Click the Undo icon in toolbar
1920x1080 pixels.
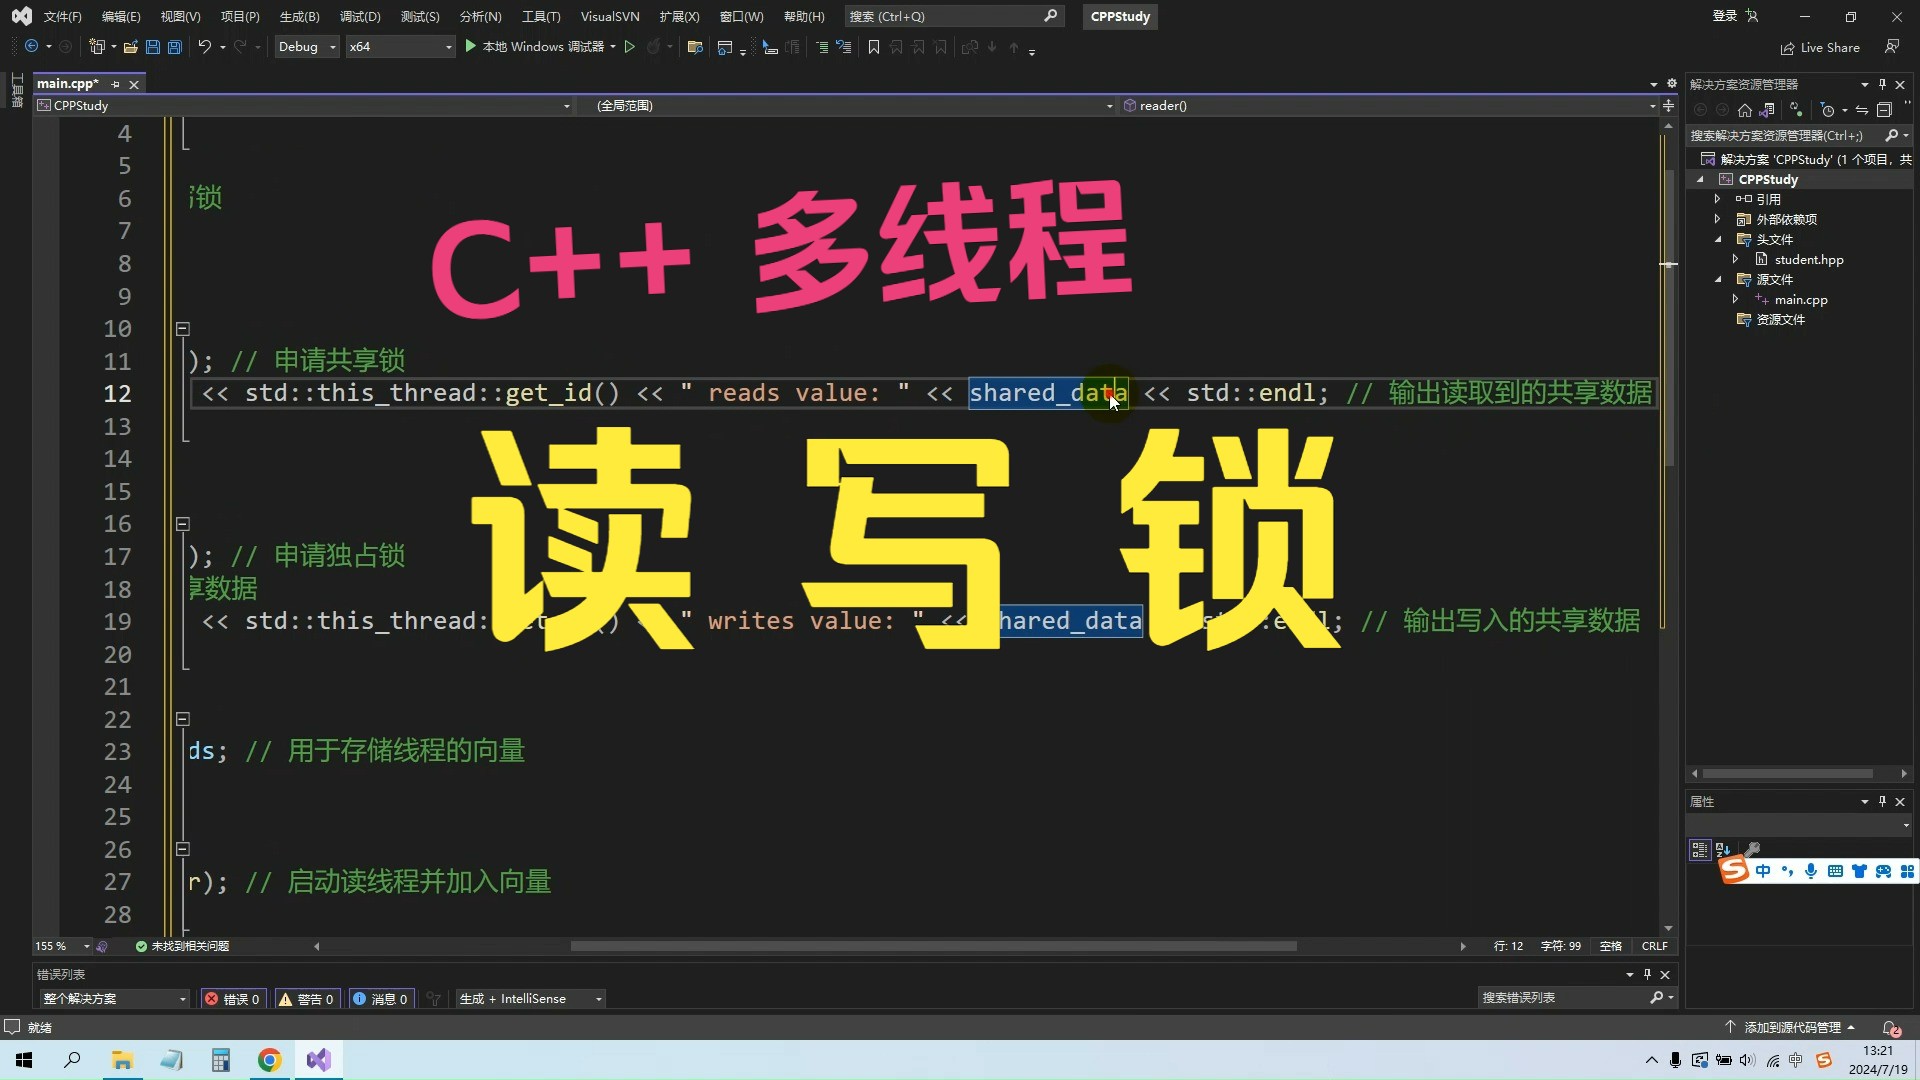[204, 47]
